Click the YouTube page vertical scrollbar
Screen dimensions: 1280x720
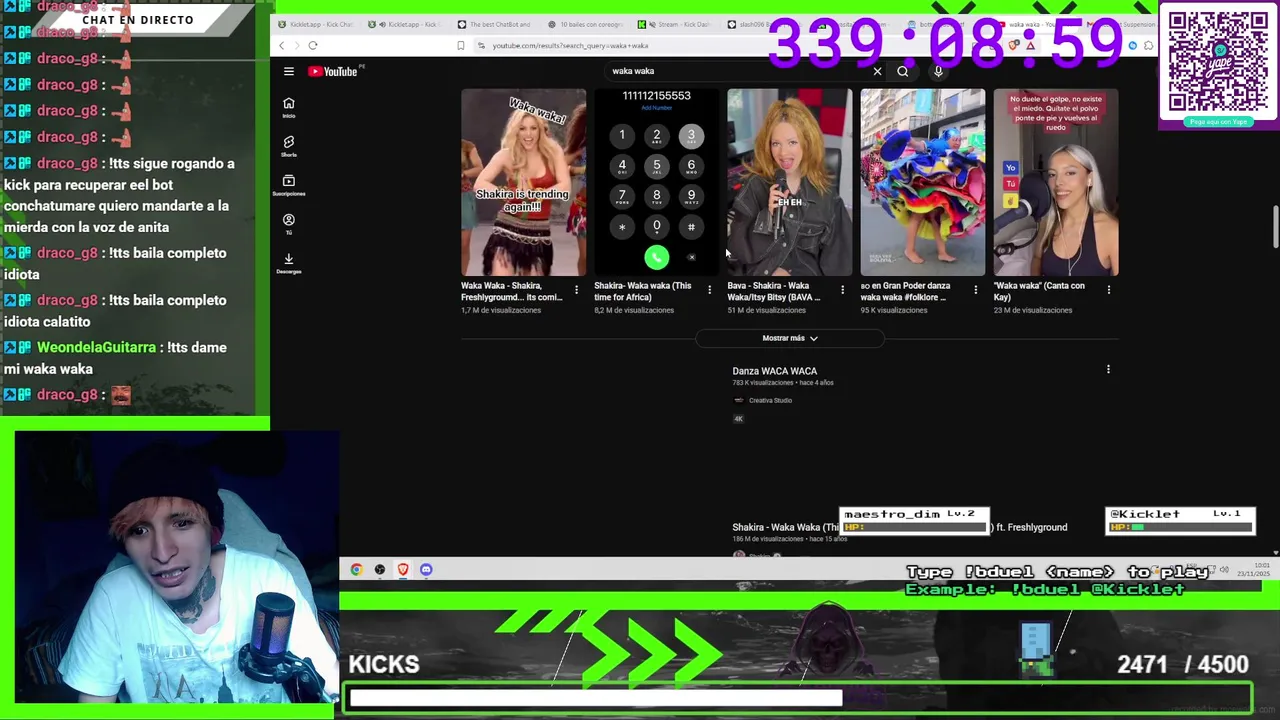click(x=1275, y=227)
